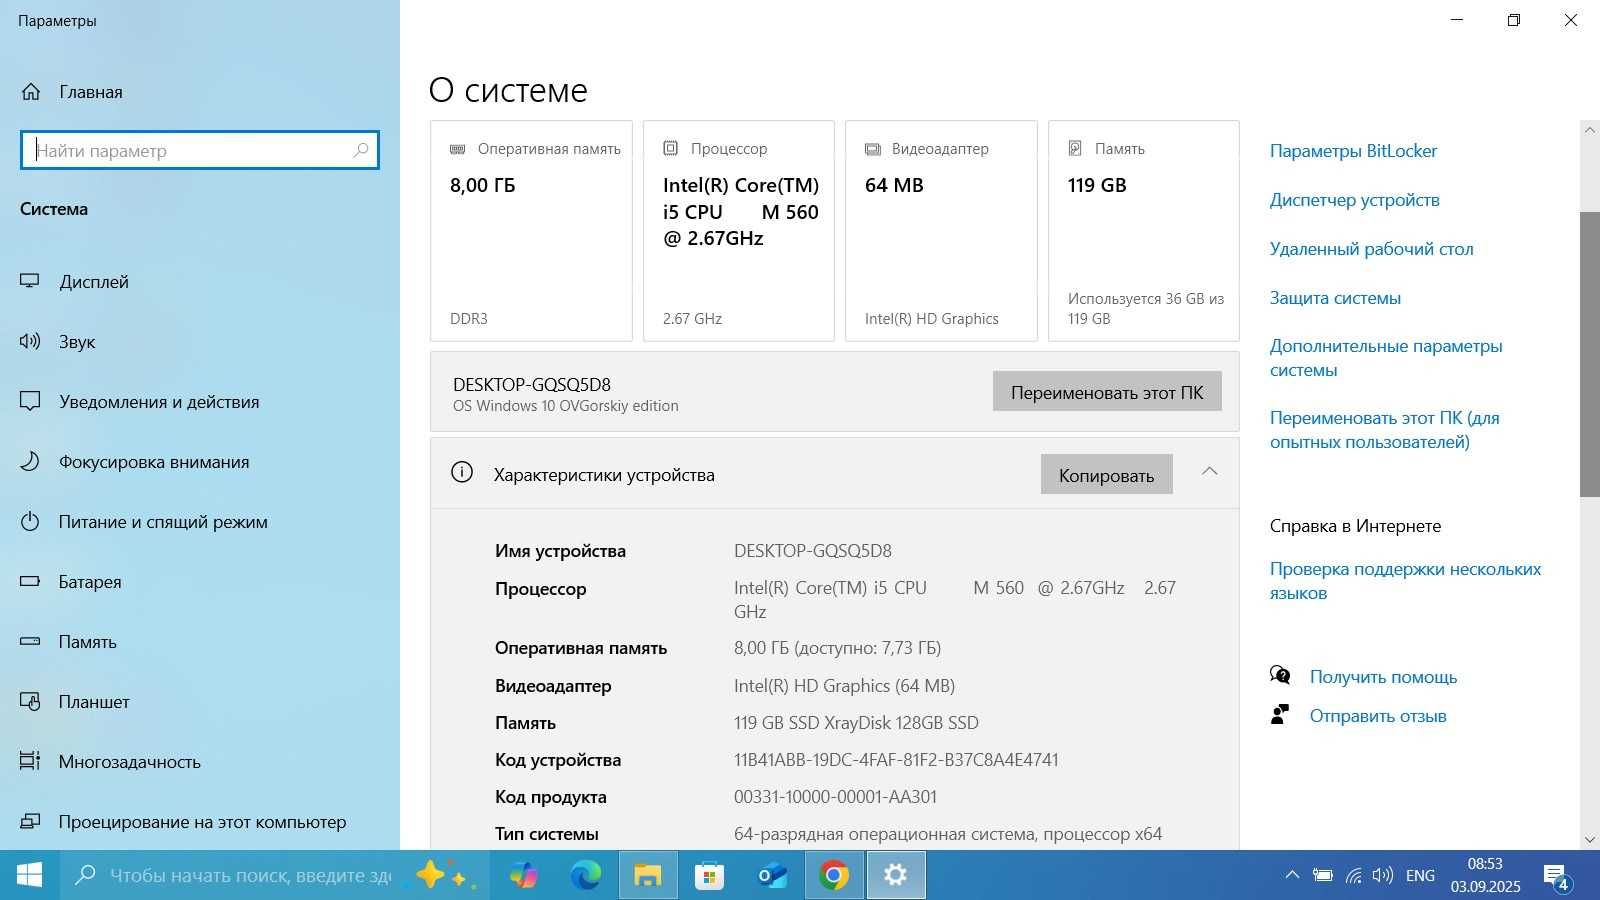This screenshot has width=1600, height=900.
Task: Open File Explorer from taskbar
Action: point(648,876)
